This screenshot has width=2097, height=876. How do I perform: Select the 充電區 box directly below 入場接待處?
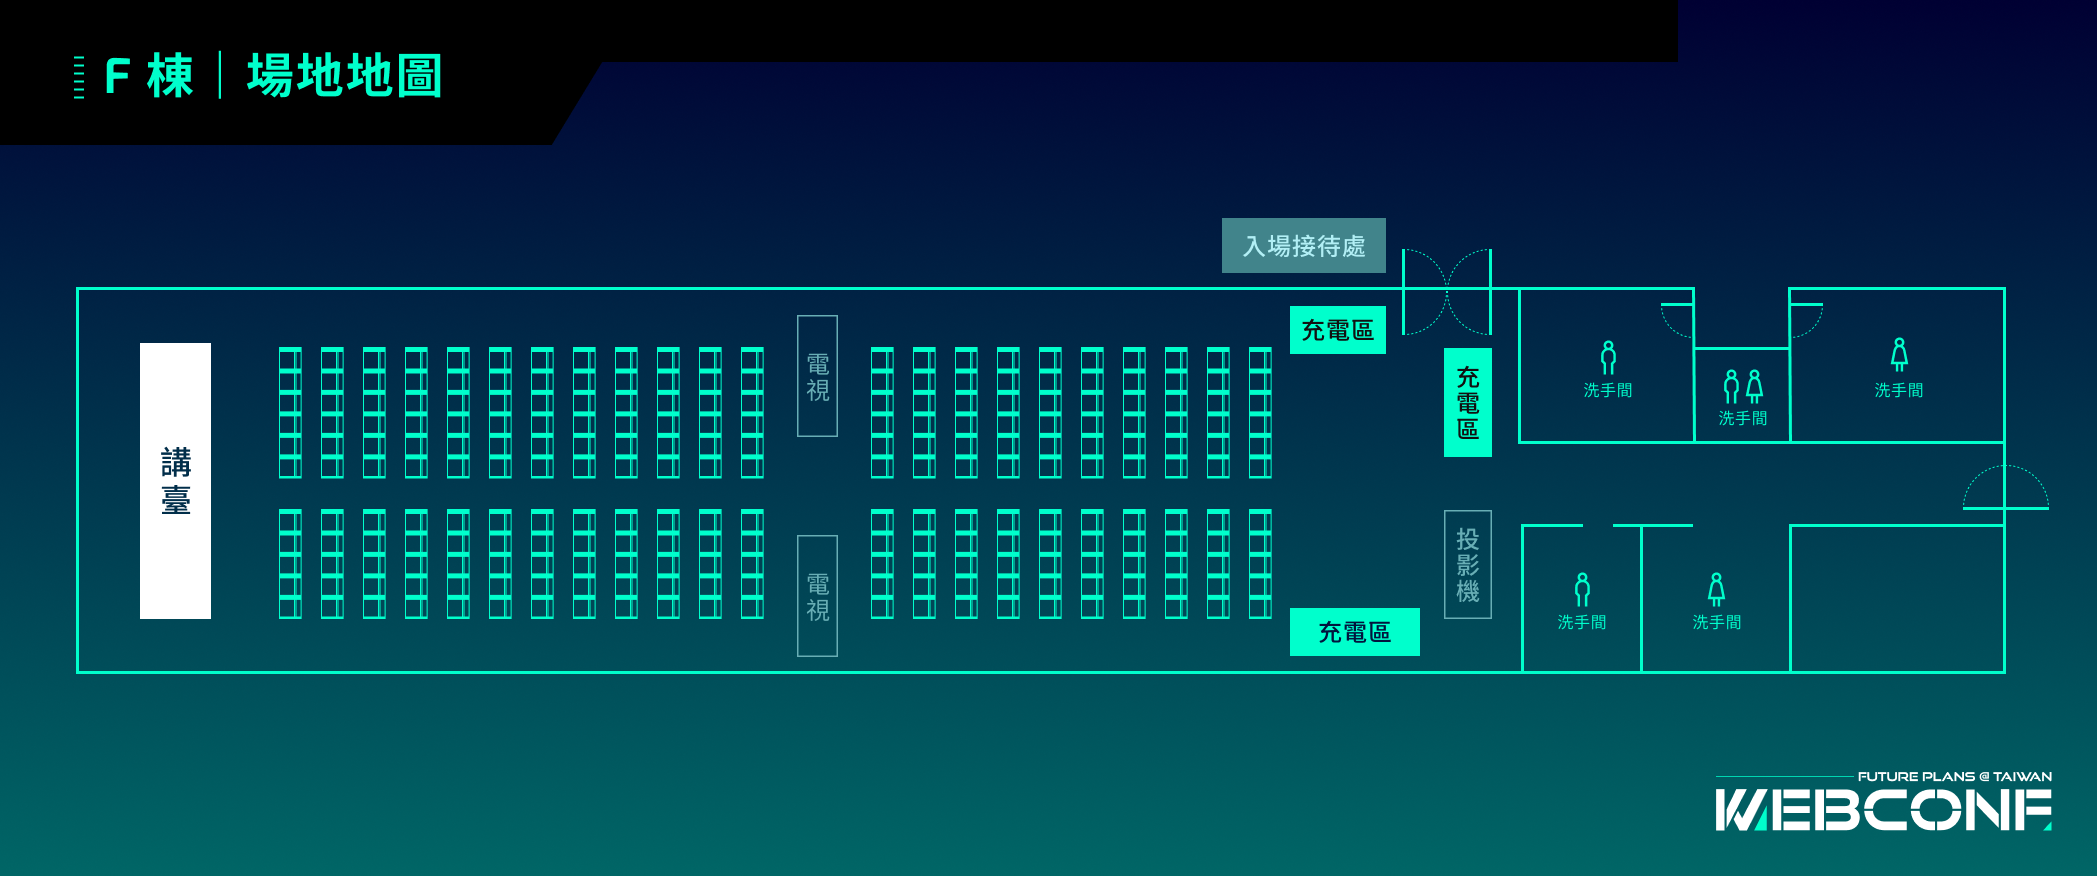(1337, 330)
